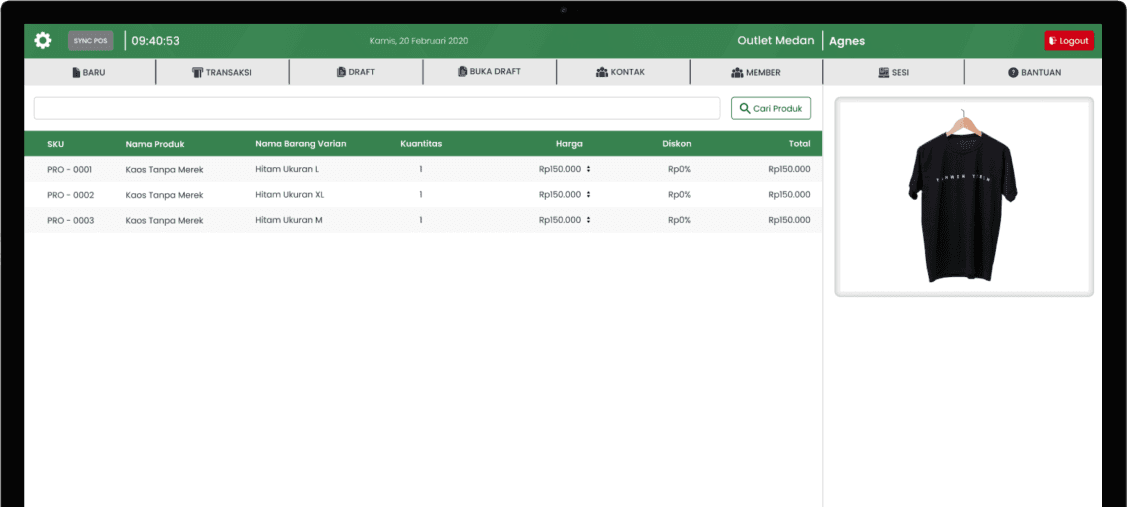
Task: Open the Transaksi menu tab
Action: coord(222,72)
